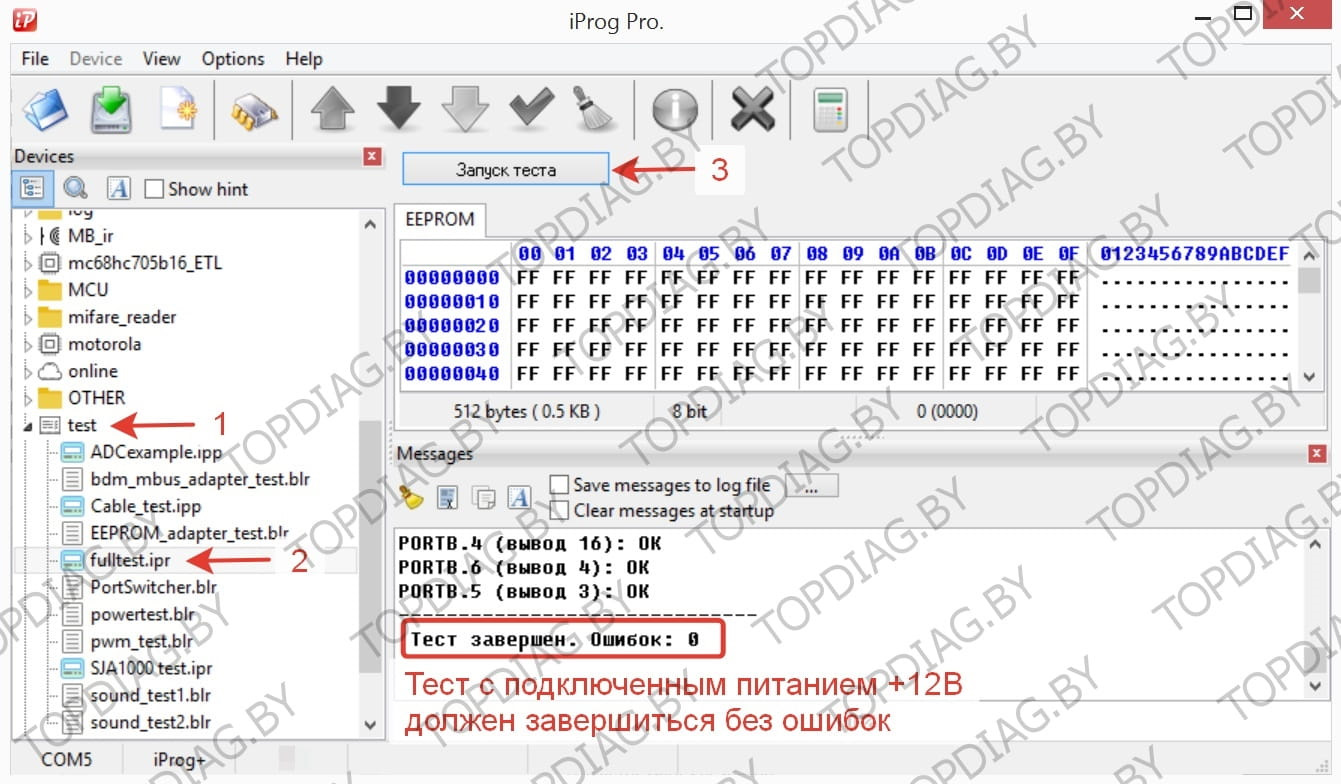
Task: Expand the MCU folder node
Action: click(28, 290)
